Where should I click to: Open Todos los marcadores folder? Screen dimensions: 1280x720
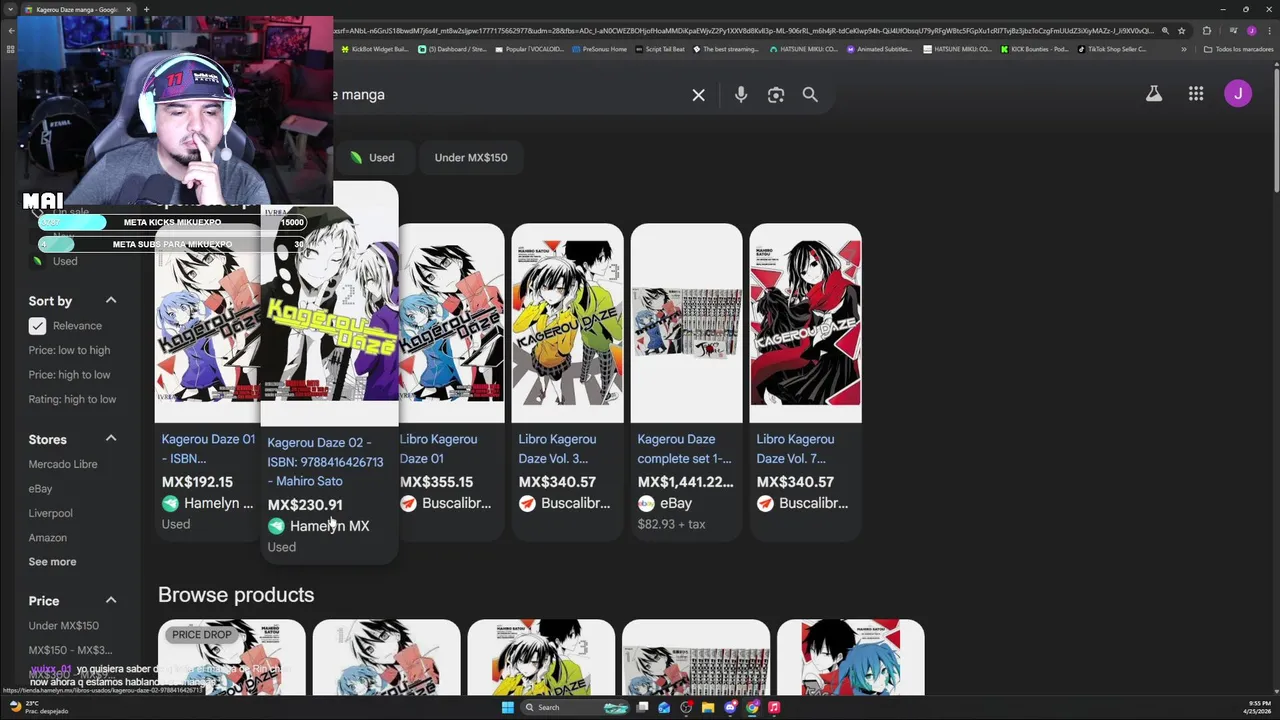[x=1238, y=49]
